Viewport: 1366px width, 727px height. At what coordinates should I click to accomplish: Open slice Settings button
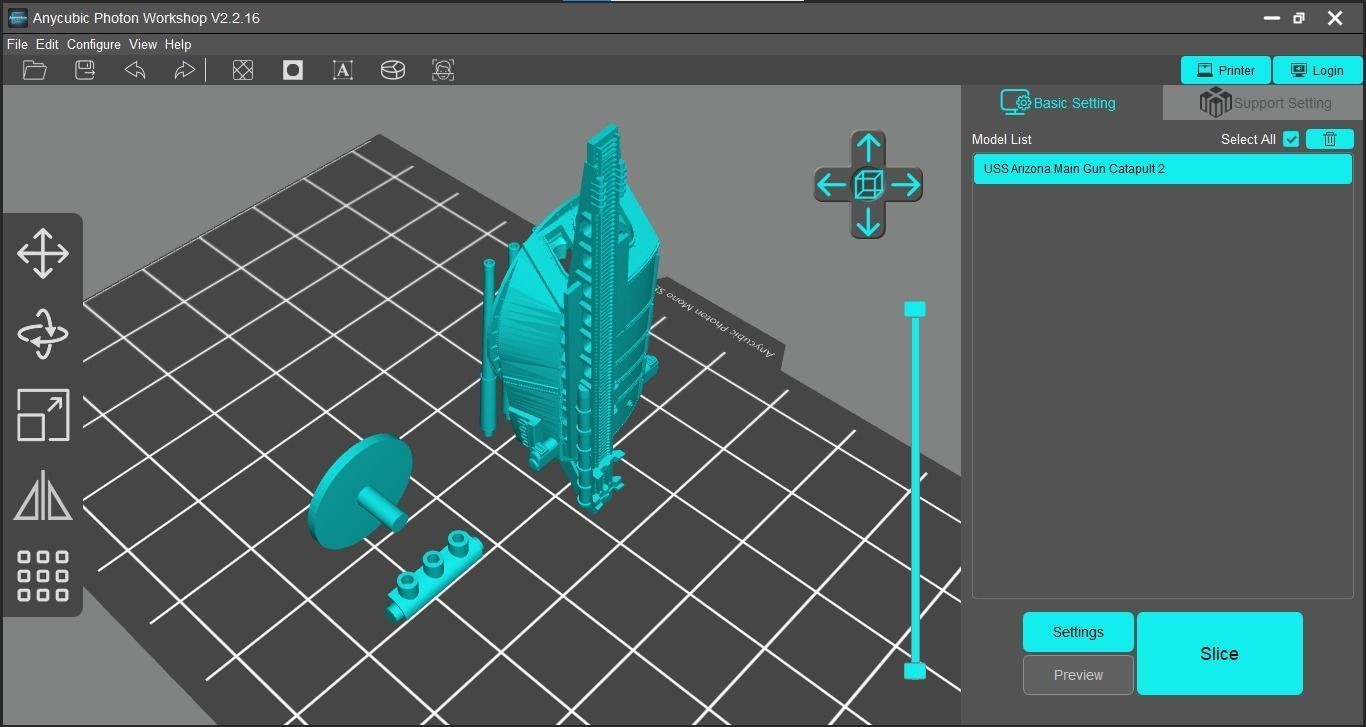click(1078, 632)
